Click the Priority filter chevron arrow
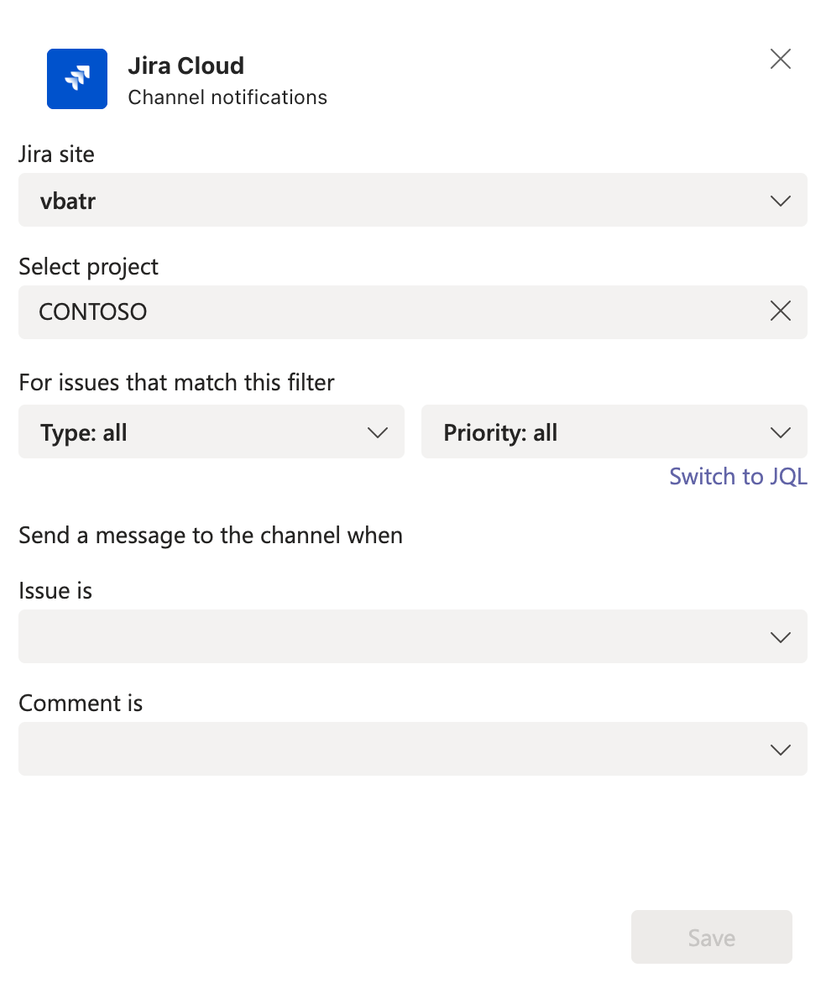The width and height of the screenshot is (831, 999). click(x=780, y=432)
